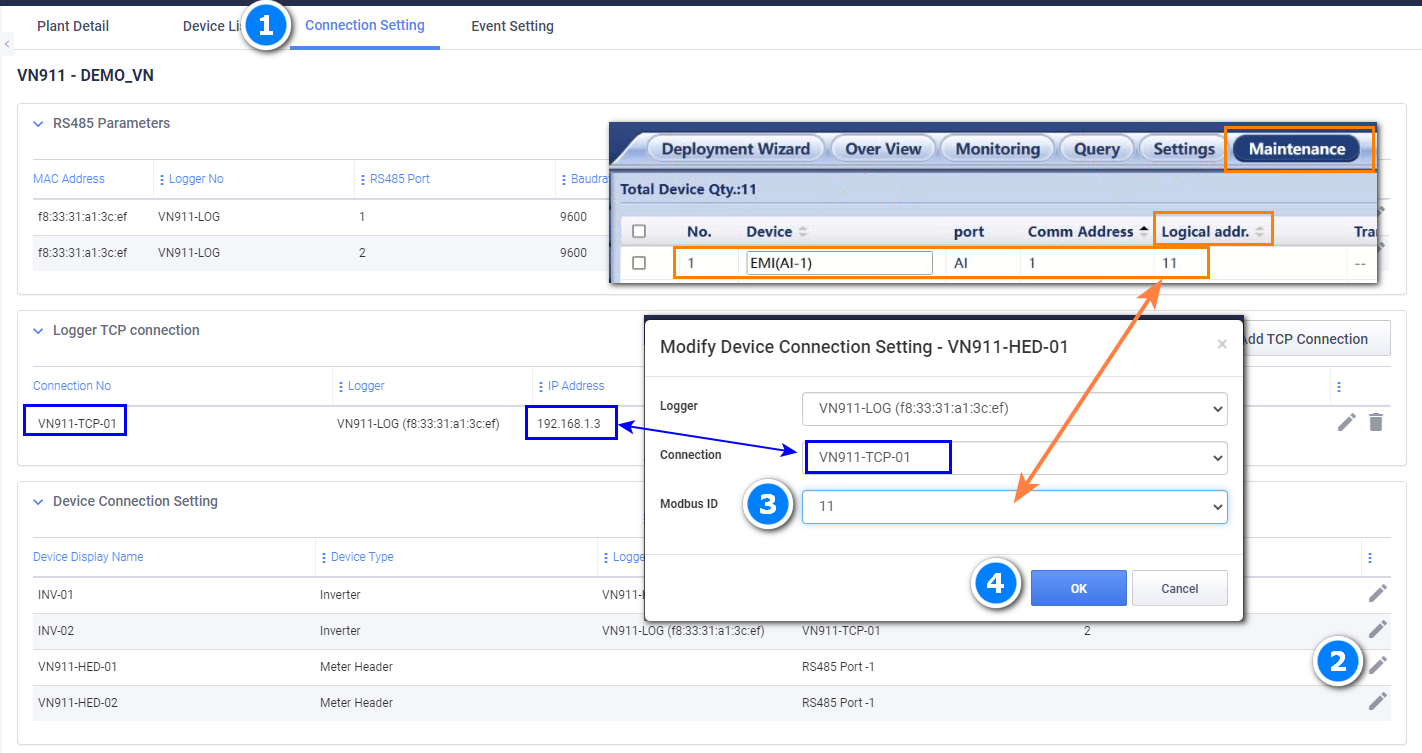The image size is (1422, 753).
Task: Close the Modify Device Connection Setting dialog
Action: click(1222, 344)
